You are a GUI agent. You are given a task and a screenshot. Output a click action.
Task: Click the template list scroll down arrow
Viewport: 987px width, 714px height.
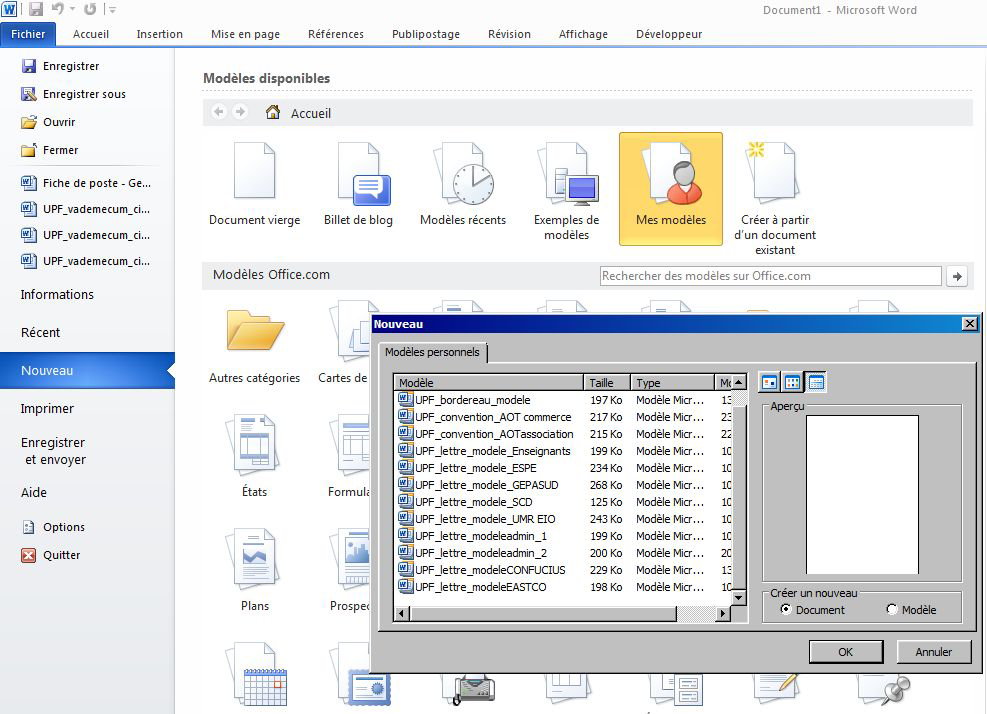coord(739,598)
